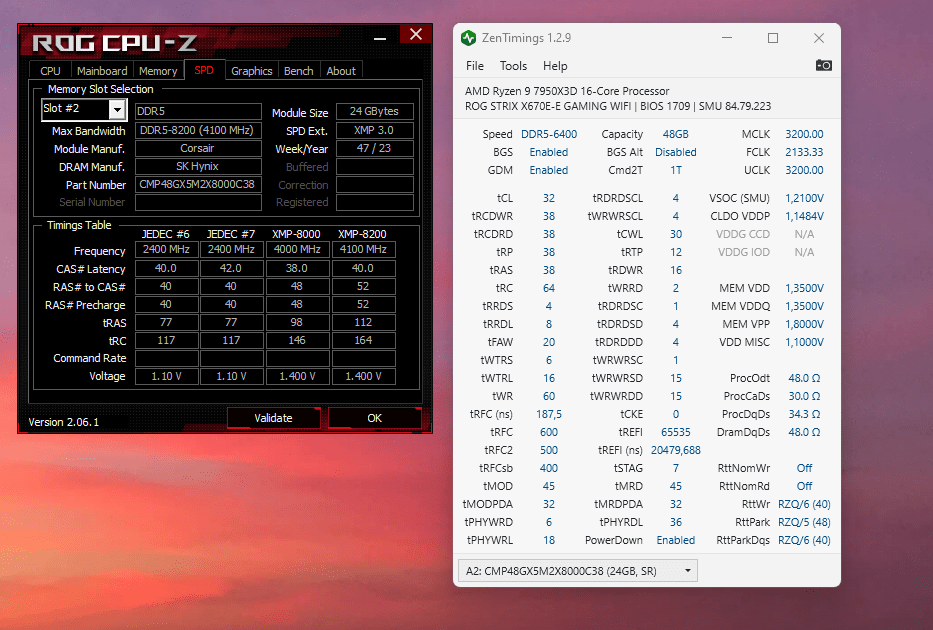Click the Module Size 24 GBytes field
933x630 pixels.
pos(375,111)
